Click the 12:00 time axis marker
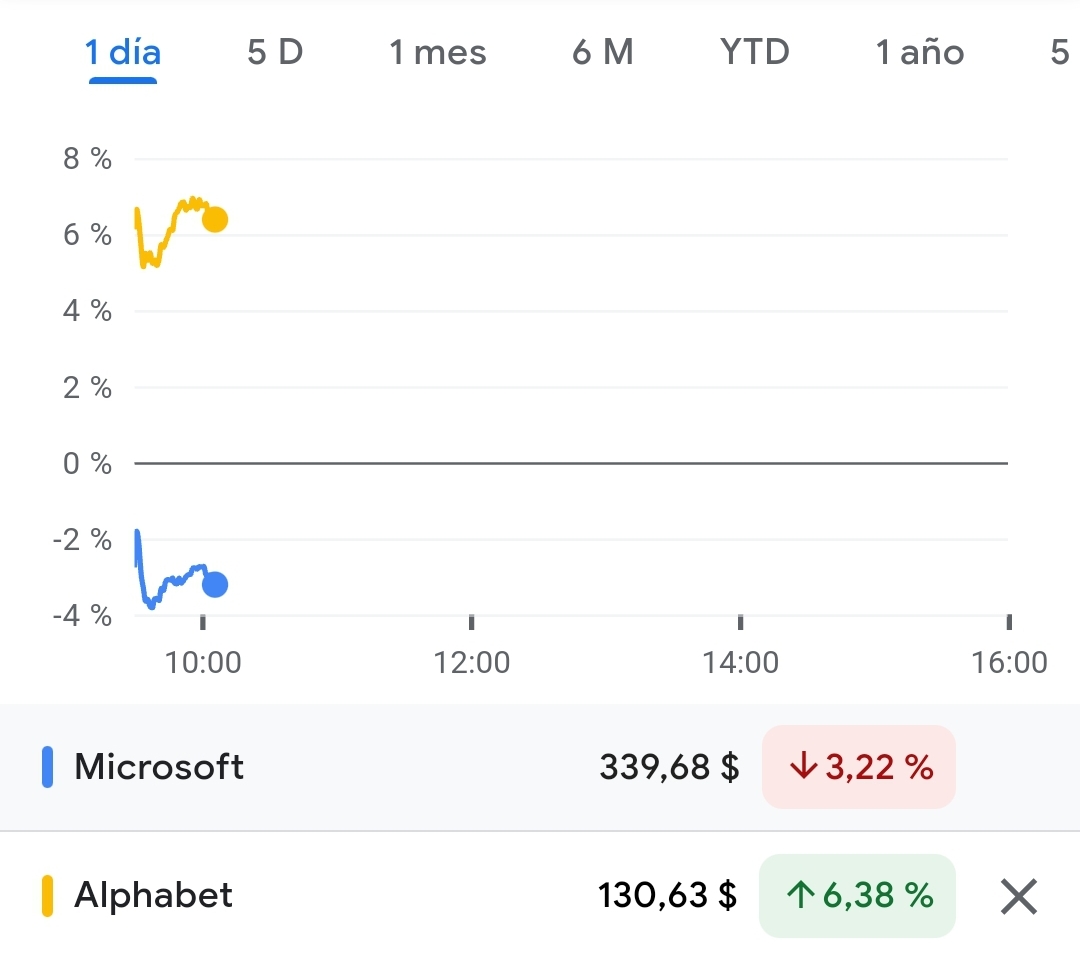Screen dimensions: 1080x956 point(472,662)
